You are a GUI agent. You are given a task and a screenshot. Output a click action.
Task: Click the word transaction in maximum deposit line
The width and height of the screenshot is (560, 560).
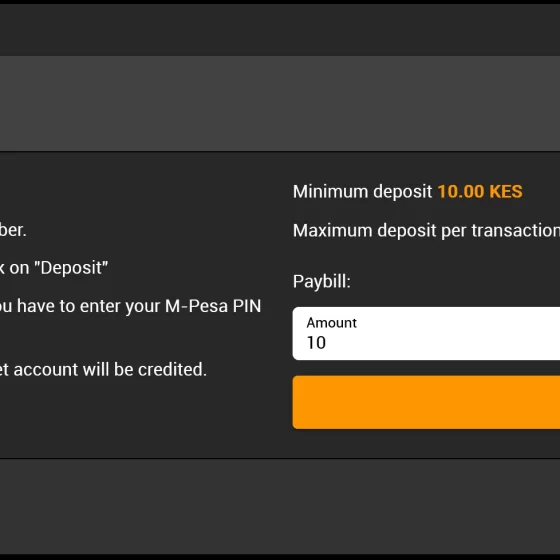point(516,231)
